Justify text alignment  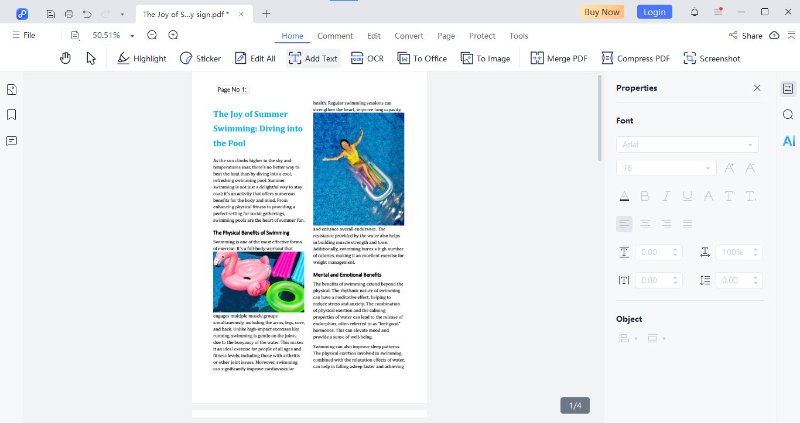(x=688, y=223)
